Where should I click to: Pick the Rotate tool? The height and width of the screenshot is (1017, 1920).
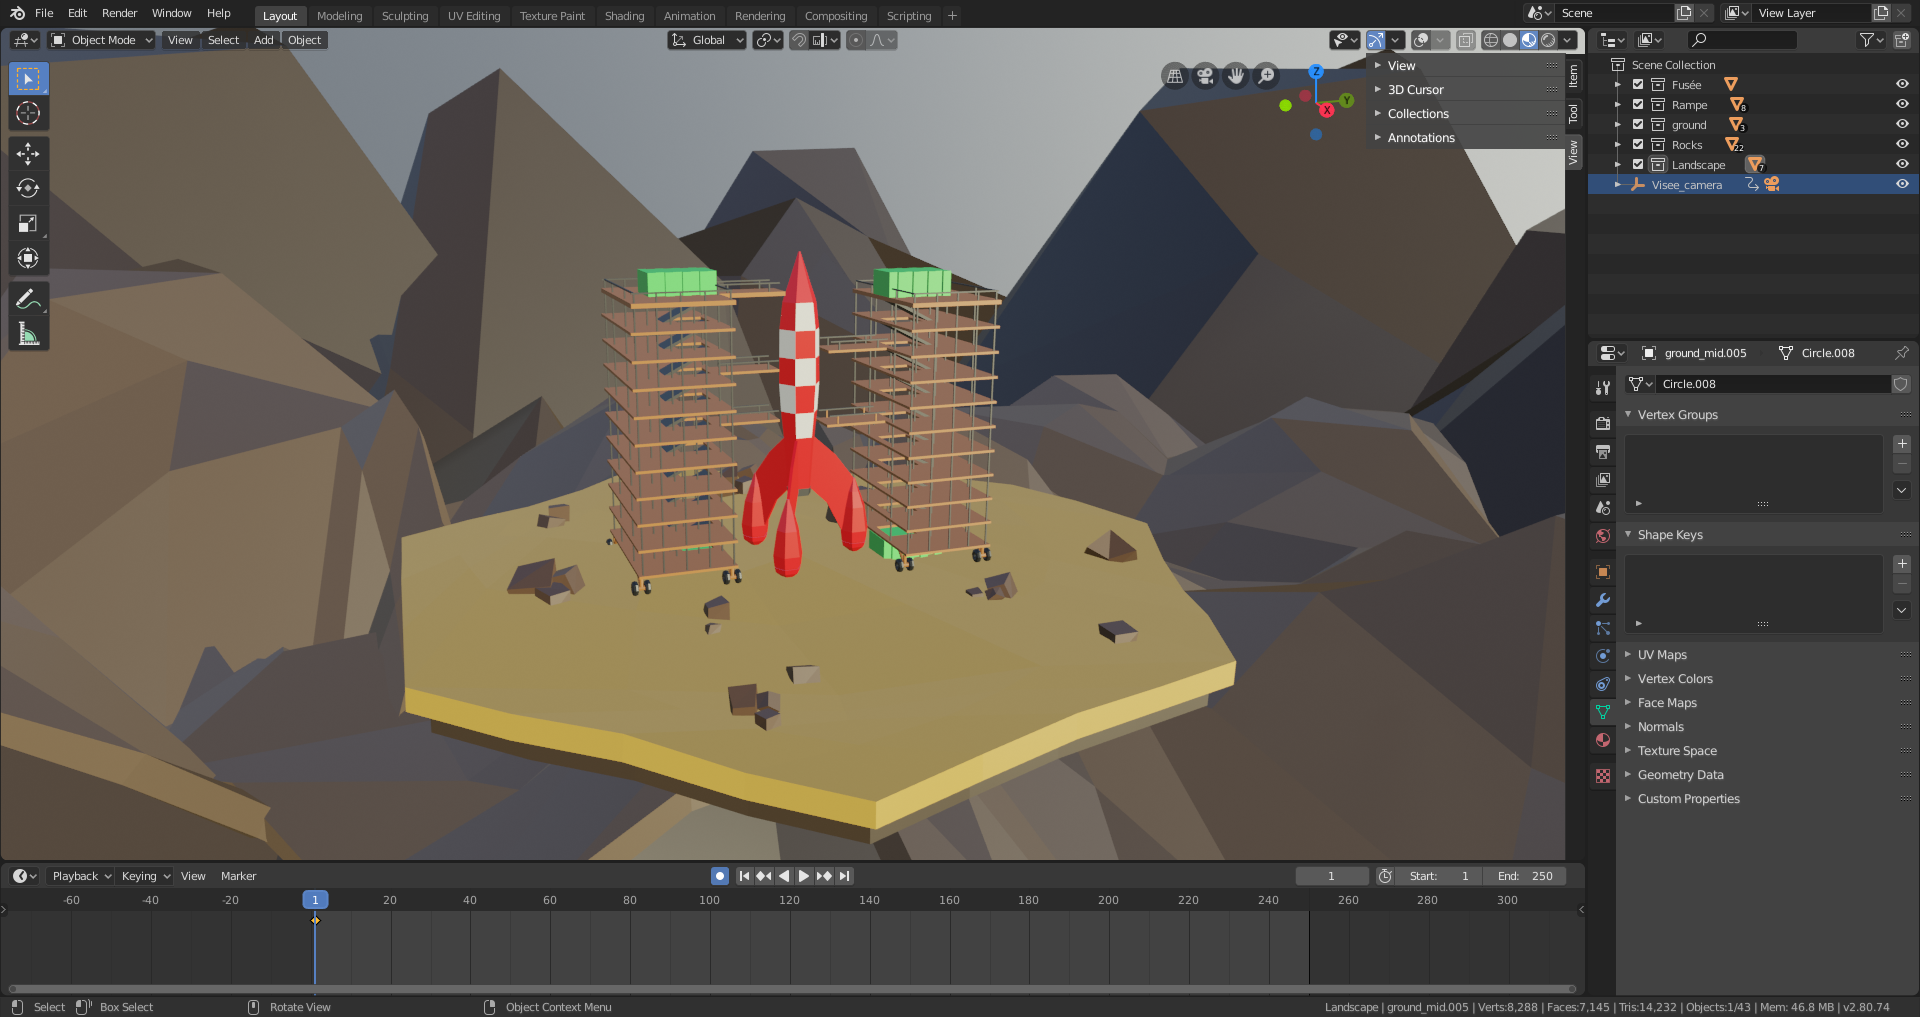tap(28, 188)
